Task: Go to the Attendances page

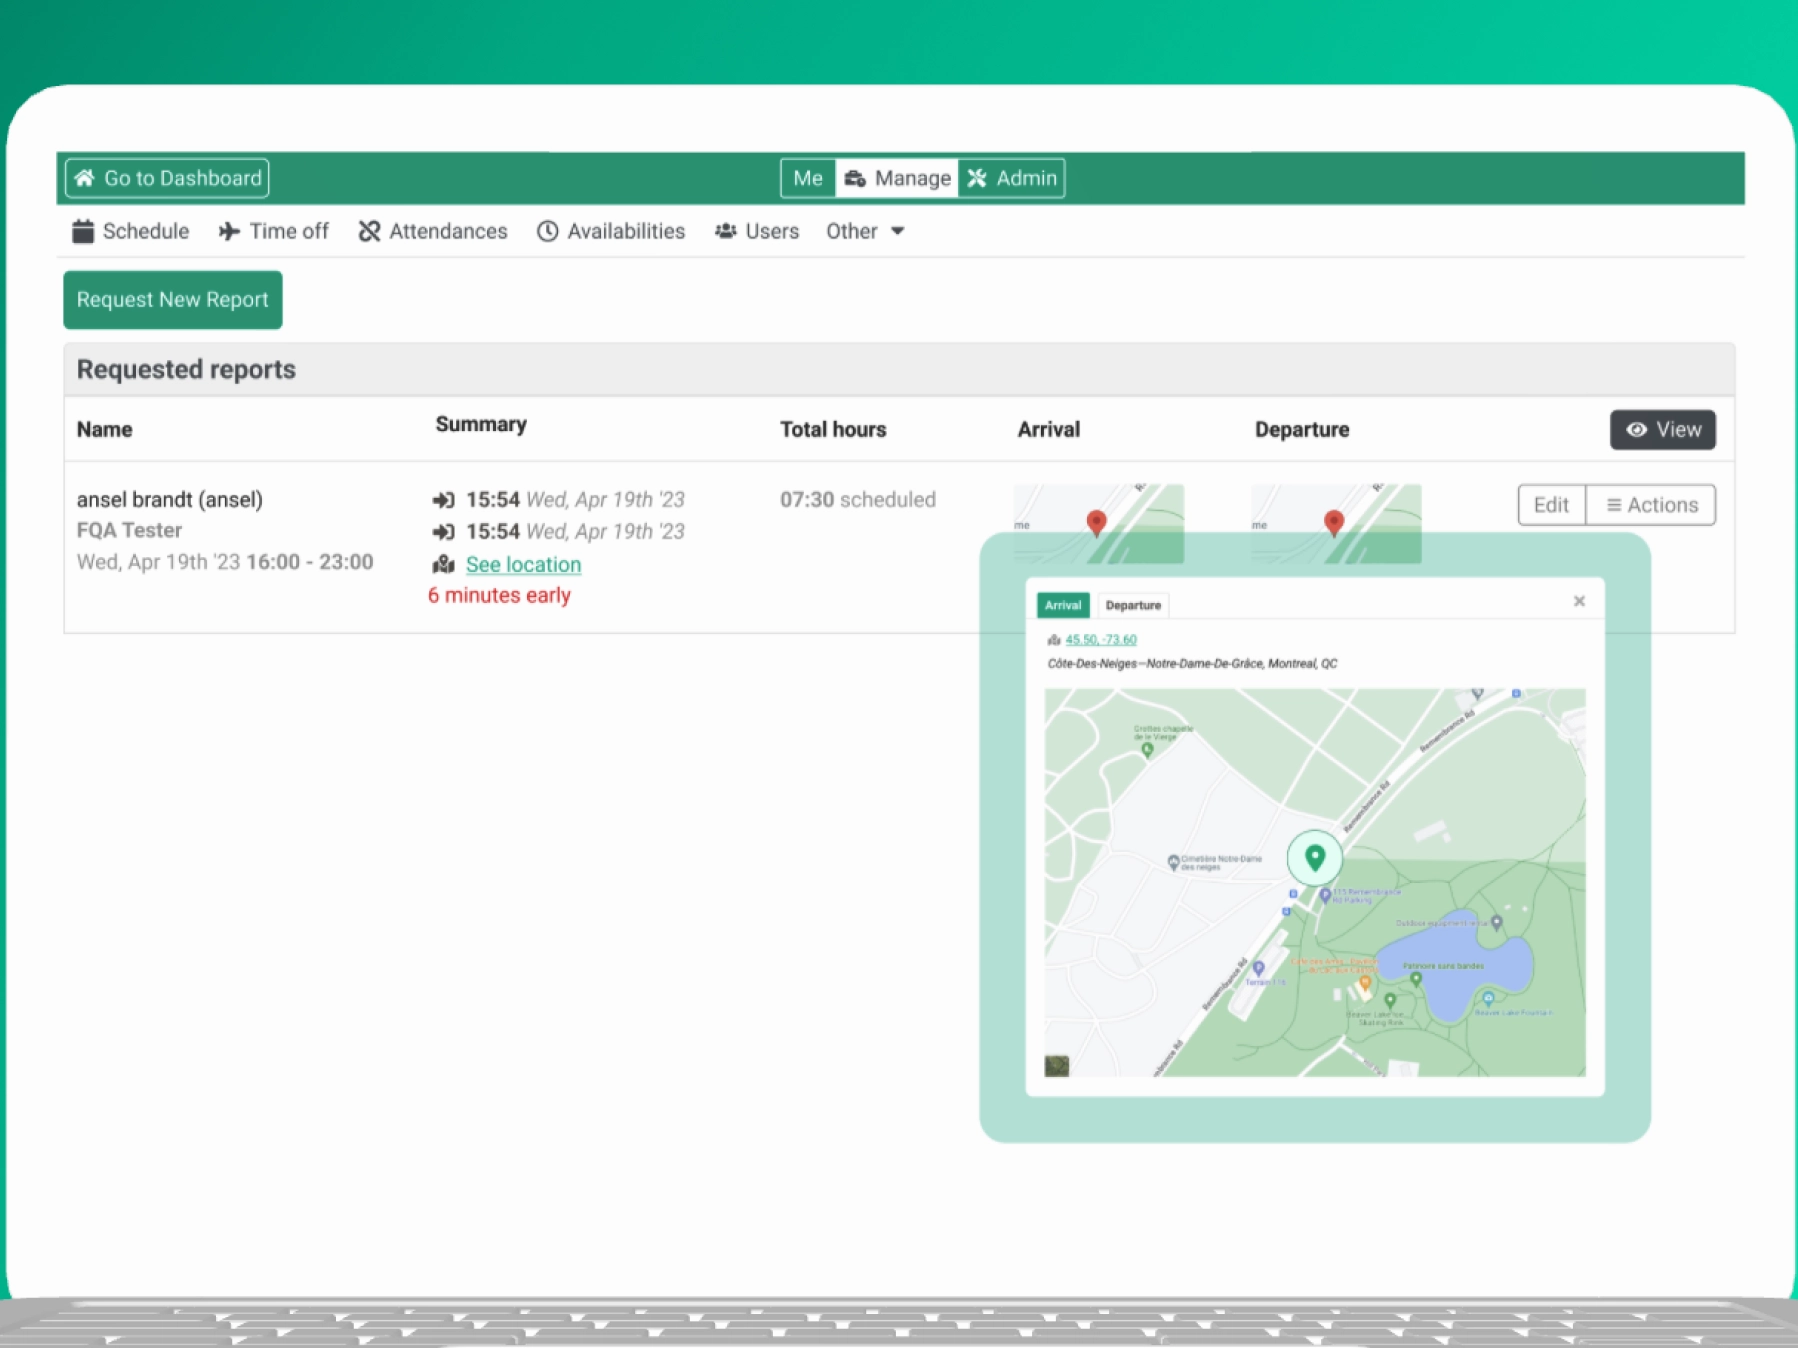Action: coord(433,231)
